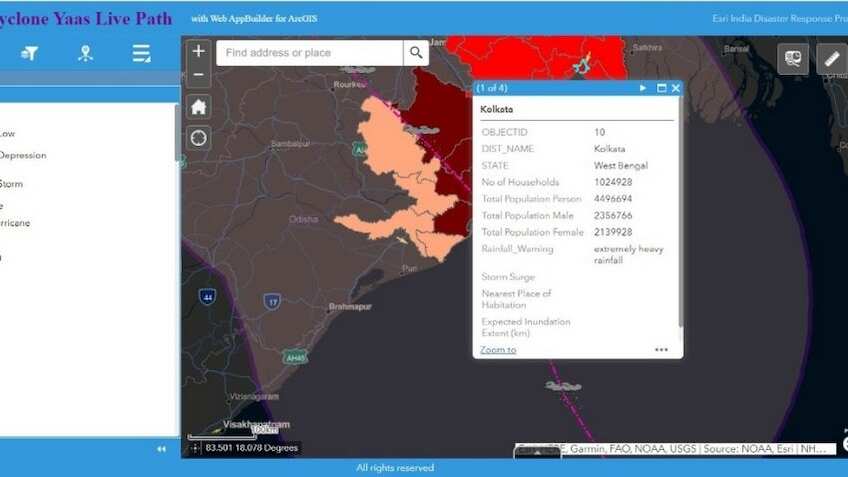Select the Measurement ruler tool

(831, 59)
